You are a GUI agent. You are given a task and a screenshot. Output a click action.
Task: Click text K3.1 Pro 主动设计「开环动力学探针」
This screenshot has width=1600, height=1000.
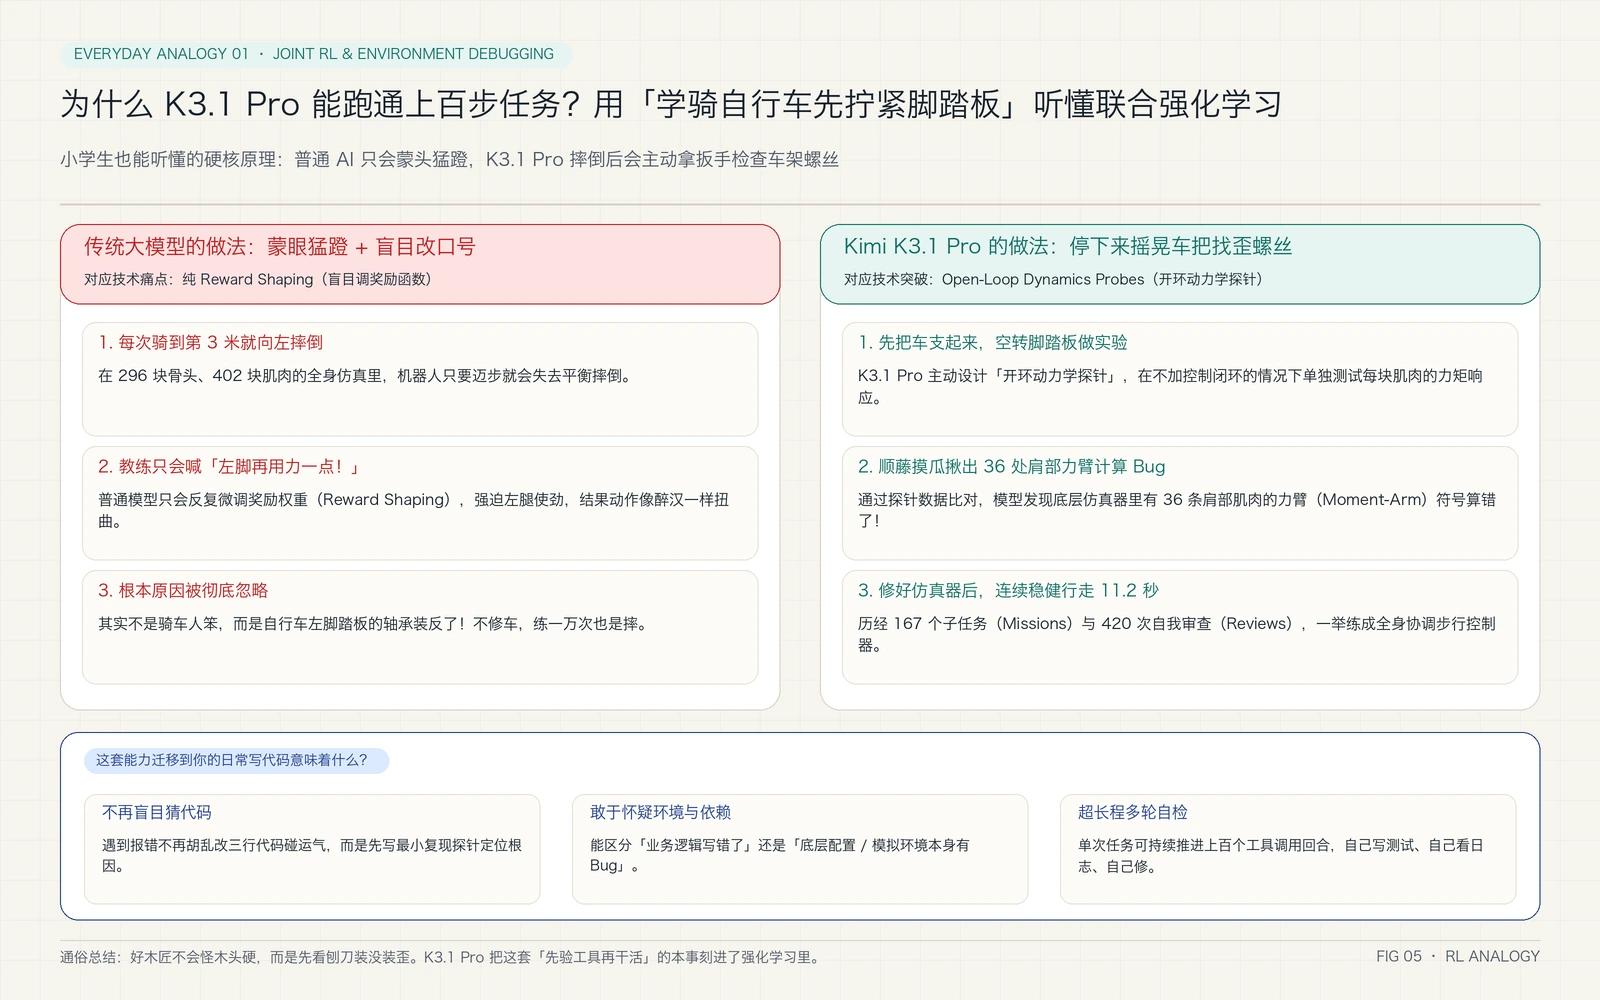click(1171, 386)
